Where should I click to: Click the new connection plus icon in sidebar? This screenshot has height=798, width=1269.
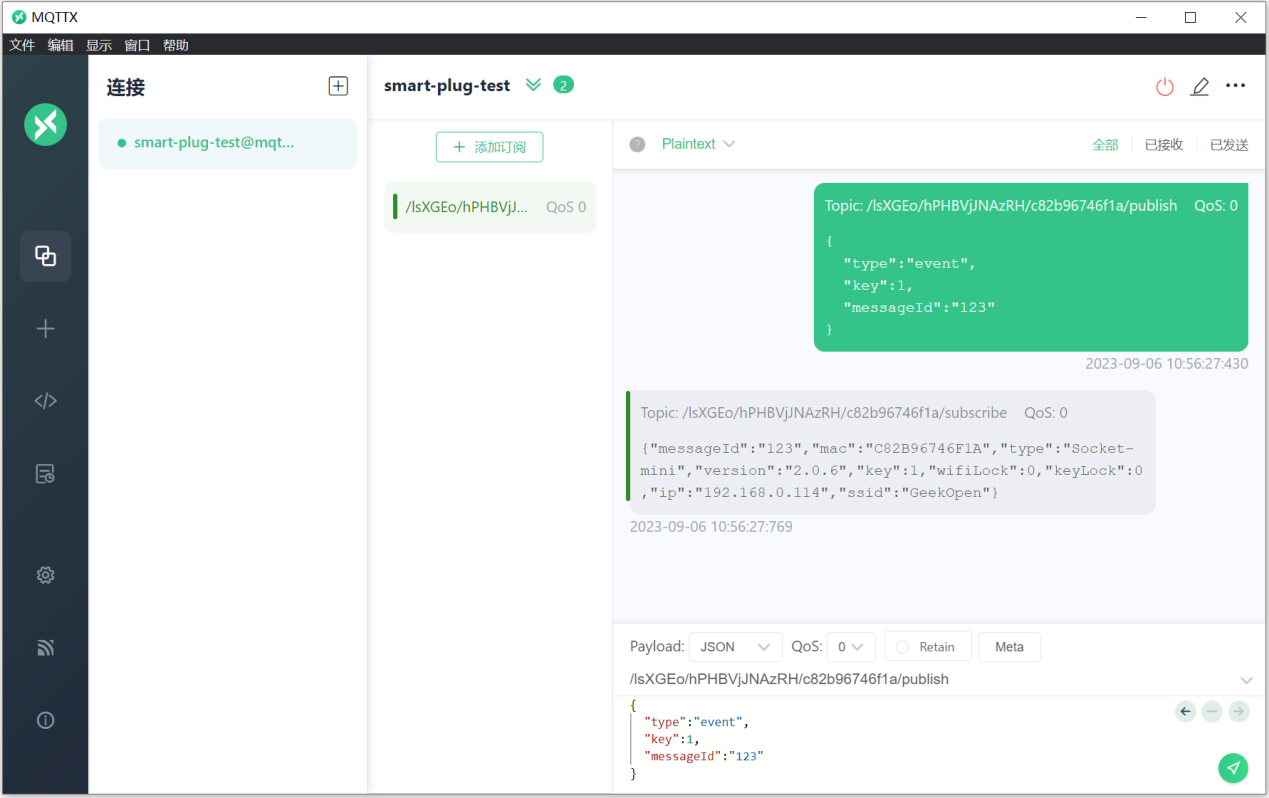[x=45, y=329]
